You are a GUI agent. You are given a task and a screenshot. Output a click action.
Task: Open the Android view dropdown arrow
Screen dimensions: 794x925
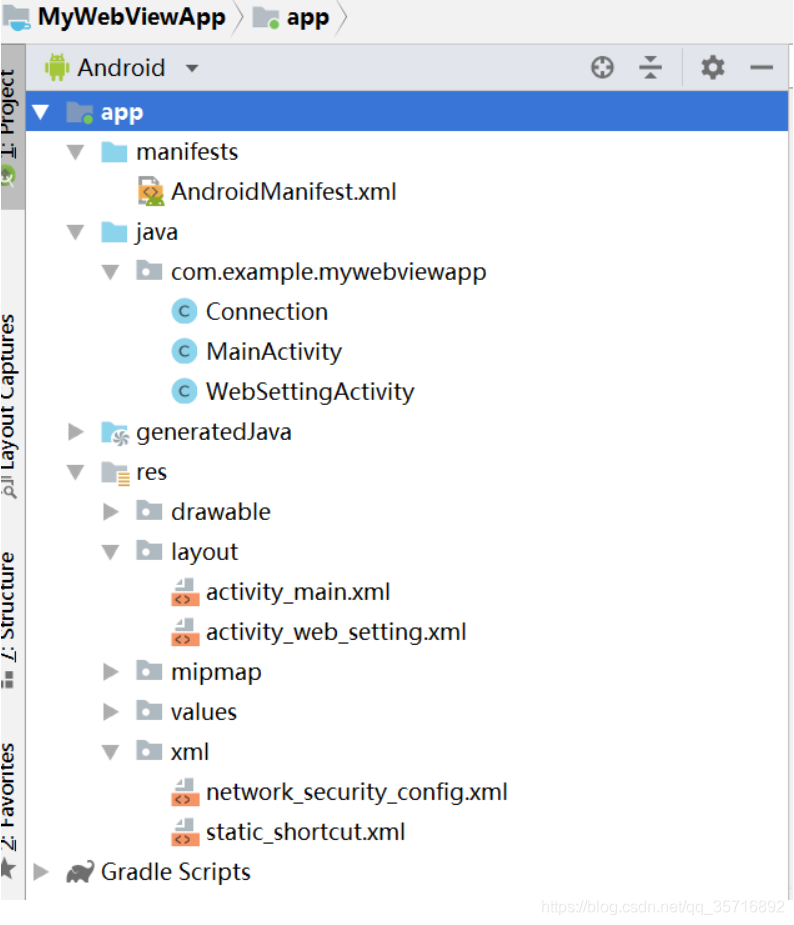coord(192,68)
